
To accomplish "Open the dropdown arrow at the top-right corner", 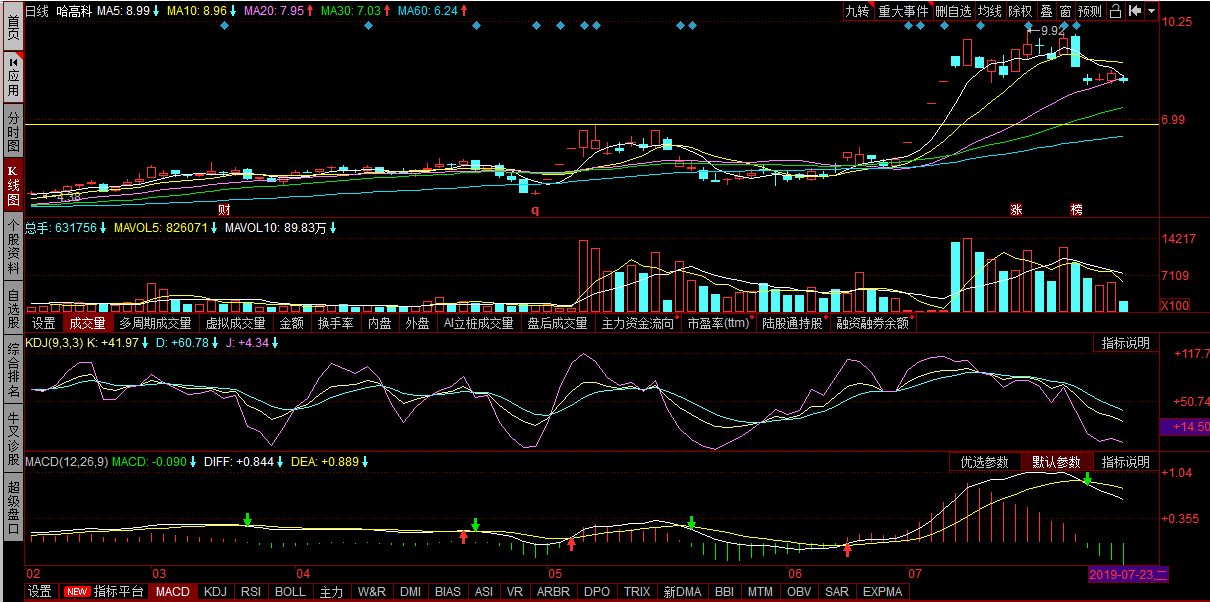I will pos(1152,11).
